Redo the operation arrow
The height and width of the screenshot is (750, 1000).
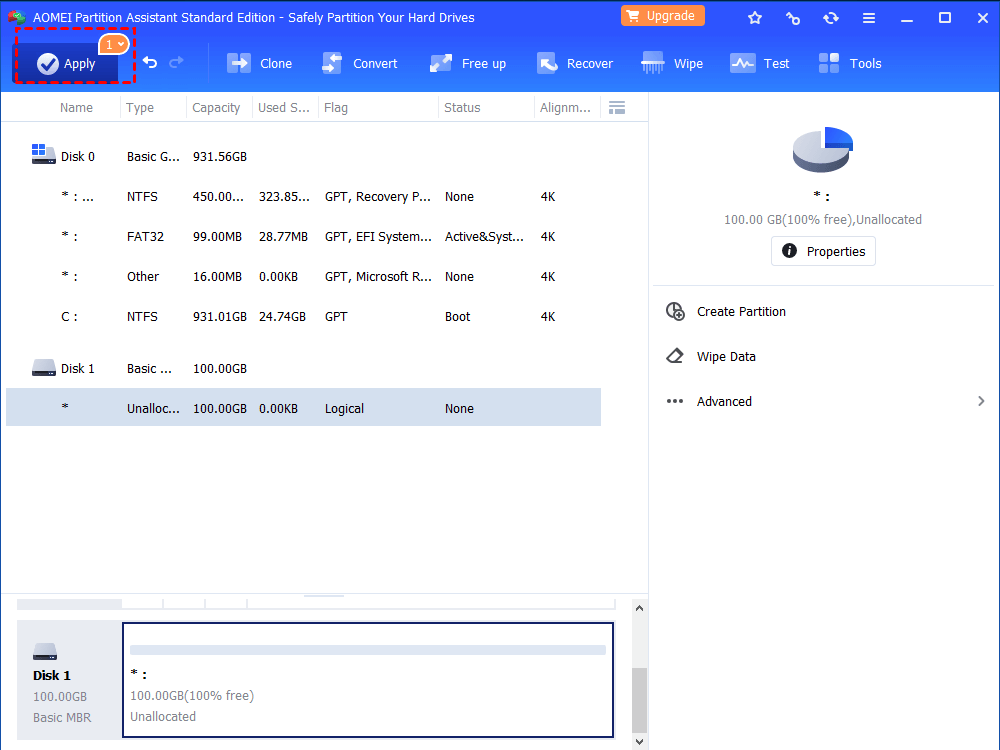click(176, 62)
